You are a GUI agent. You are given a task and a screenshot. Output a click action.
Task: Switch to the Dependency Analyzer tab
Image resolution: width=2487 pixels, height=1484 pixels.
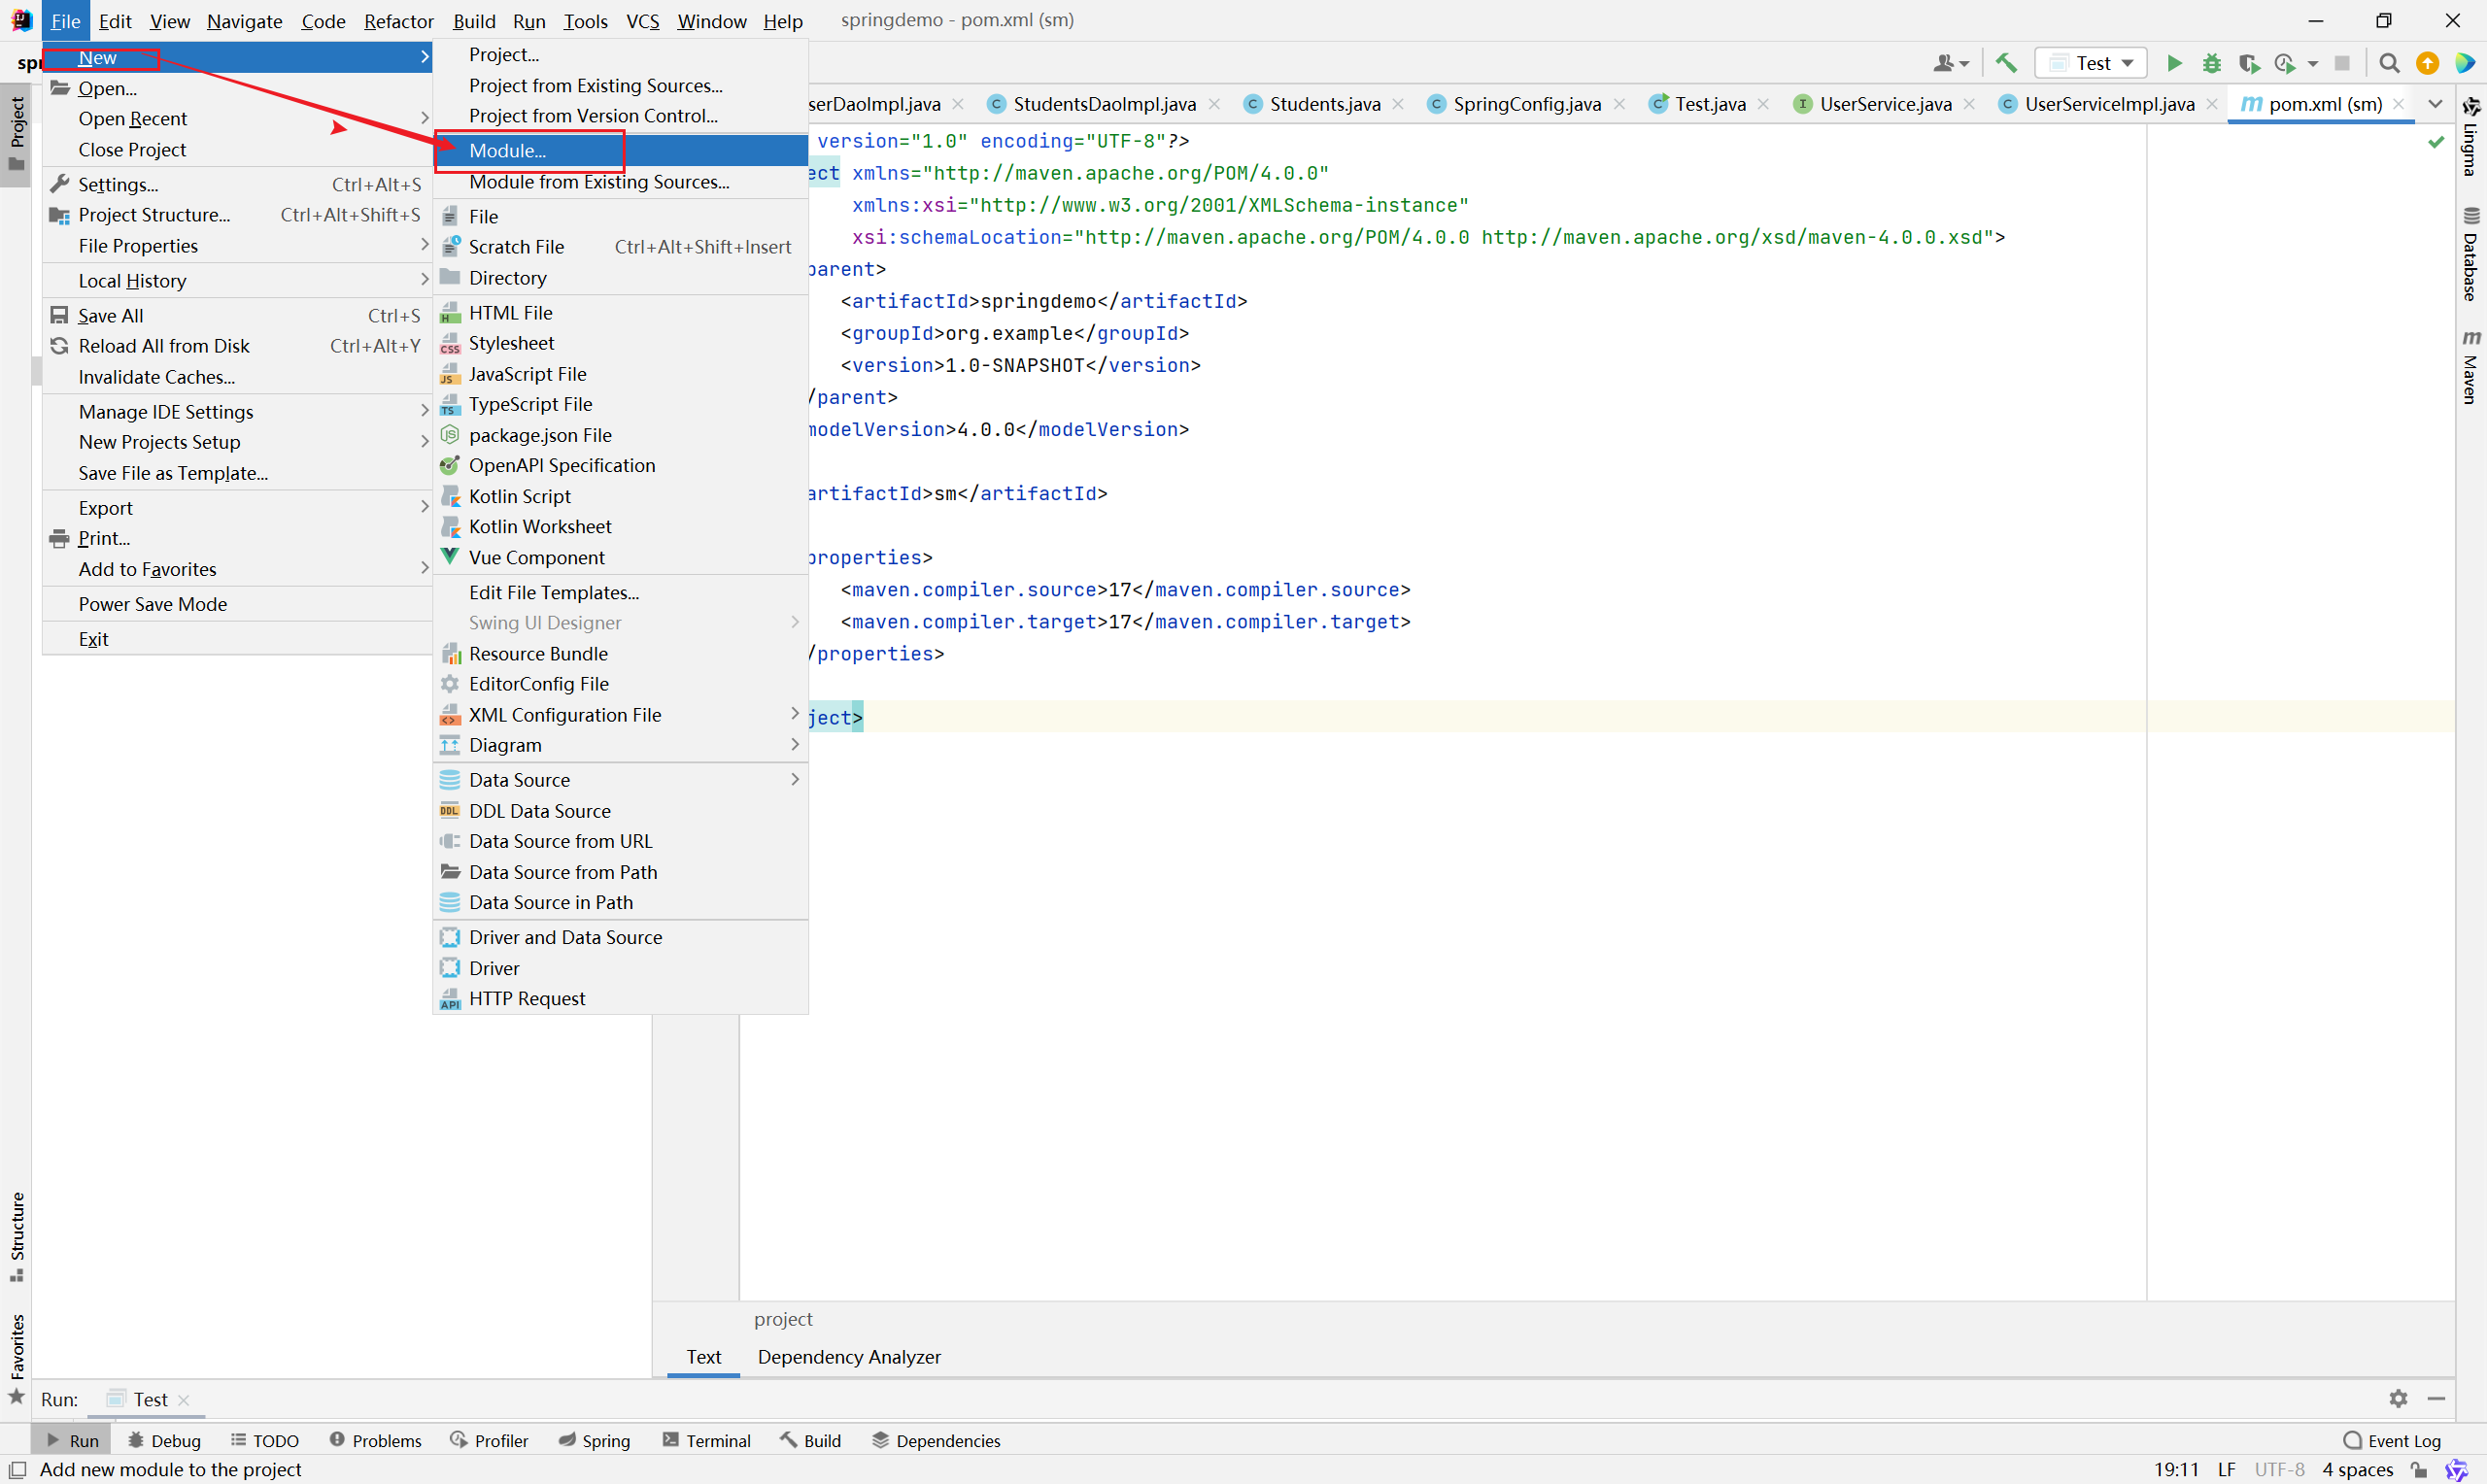pyautogui.click(x=848, y=1356)
